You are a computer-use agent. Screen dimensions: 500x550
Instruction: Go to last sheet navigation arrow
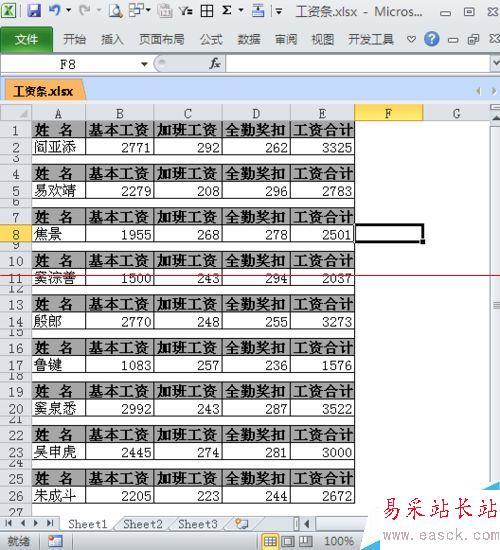tap(50, 523)
